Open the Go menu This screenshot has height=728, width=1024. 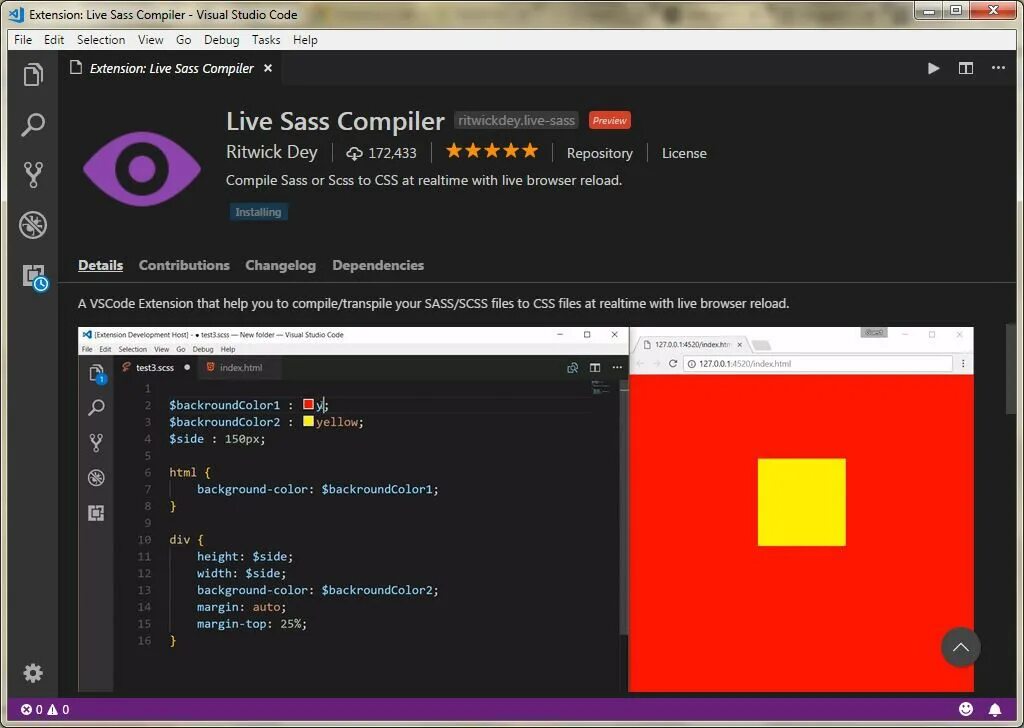[x=184, y=40]
